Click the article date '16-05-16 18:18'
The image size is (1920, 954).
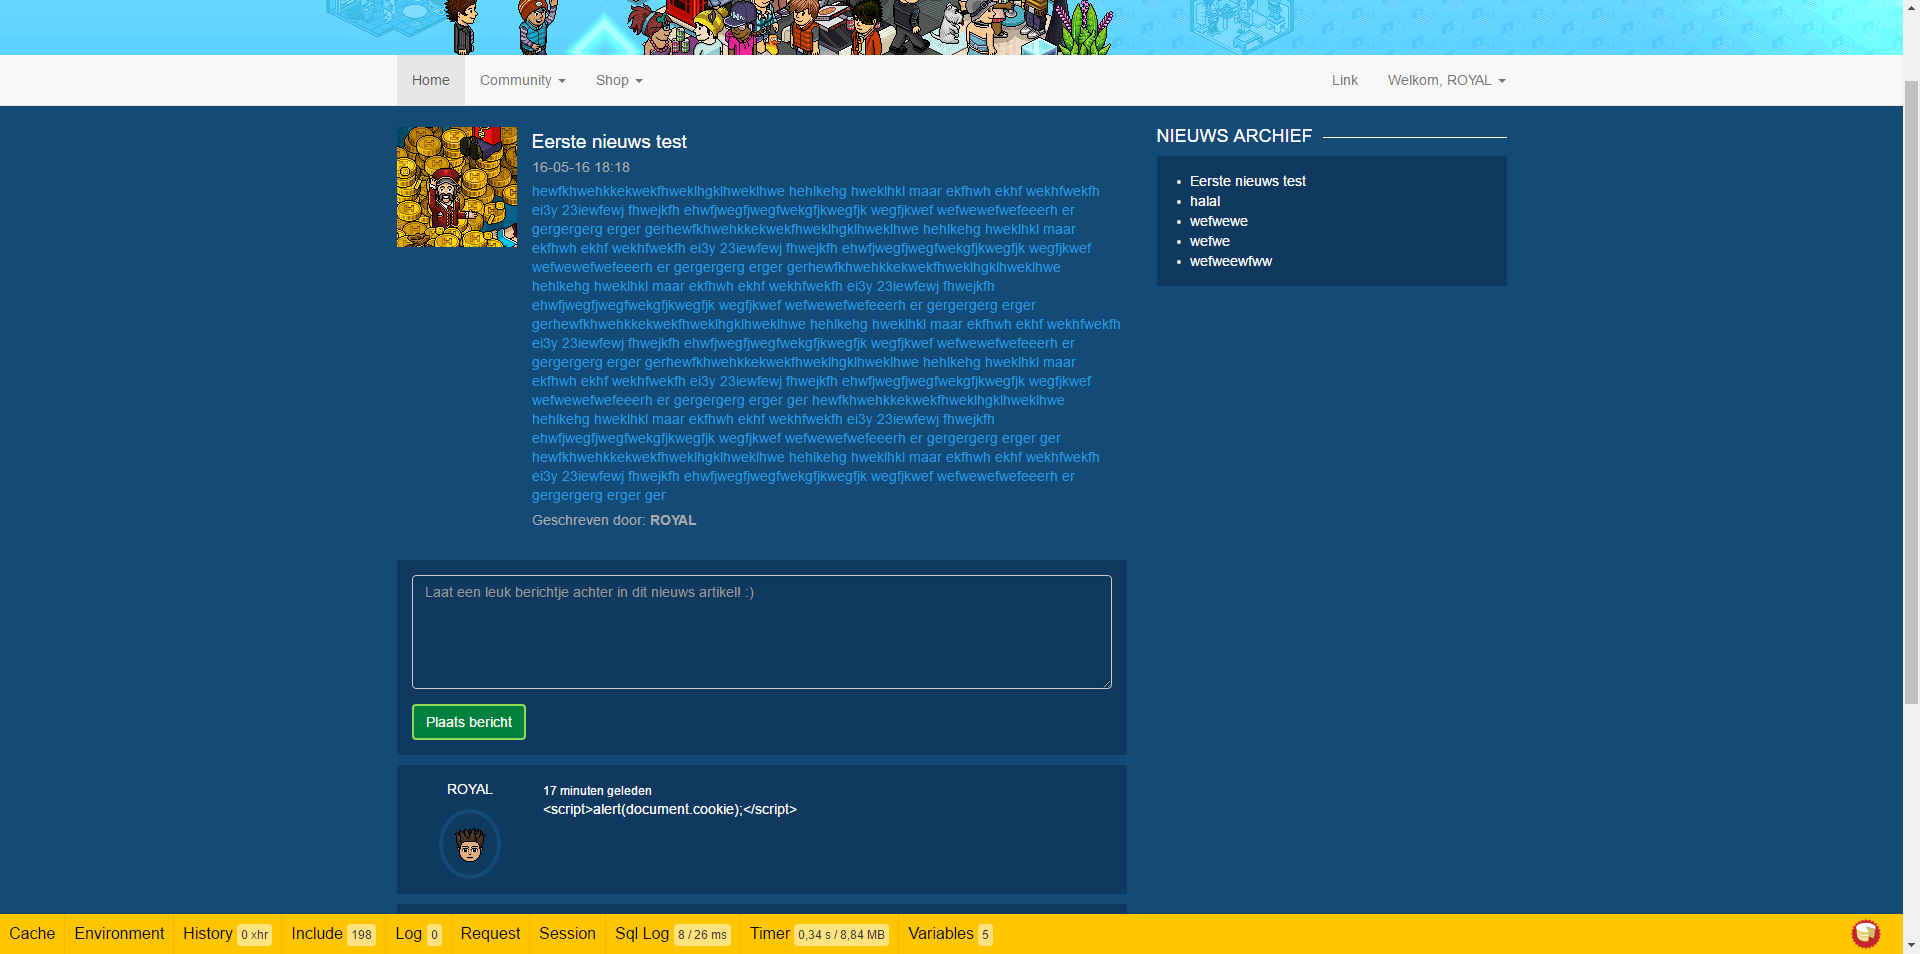click(x=581, y=168)
